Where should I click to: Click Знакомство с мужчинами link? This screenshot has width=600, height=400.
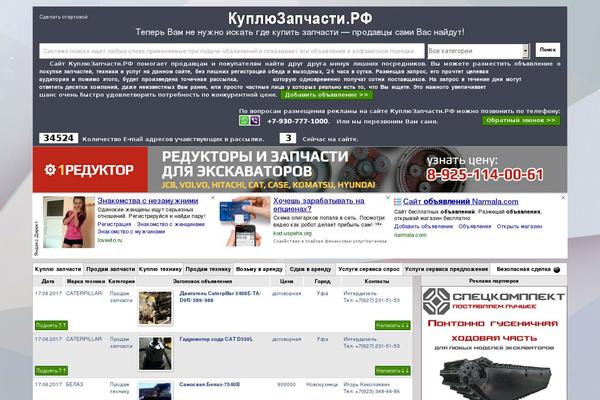(131, 232)
